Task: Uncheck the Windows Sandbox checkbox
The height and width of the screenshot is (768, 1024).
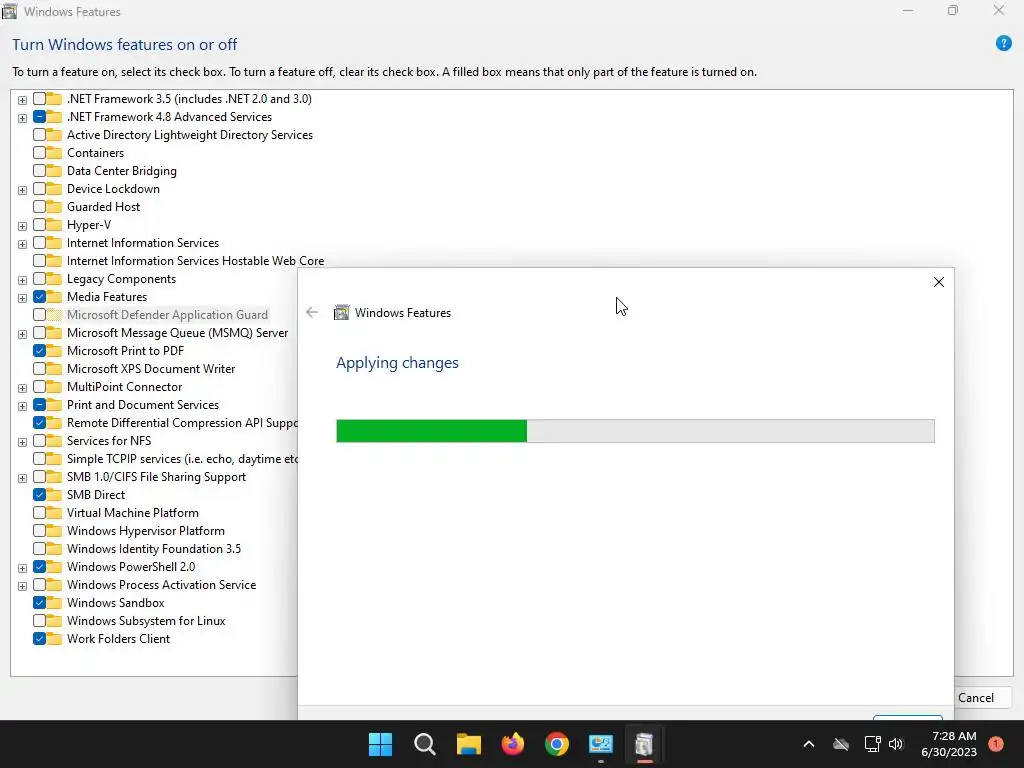Action: click(39, 603)
